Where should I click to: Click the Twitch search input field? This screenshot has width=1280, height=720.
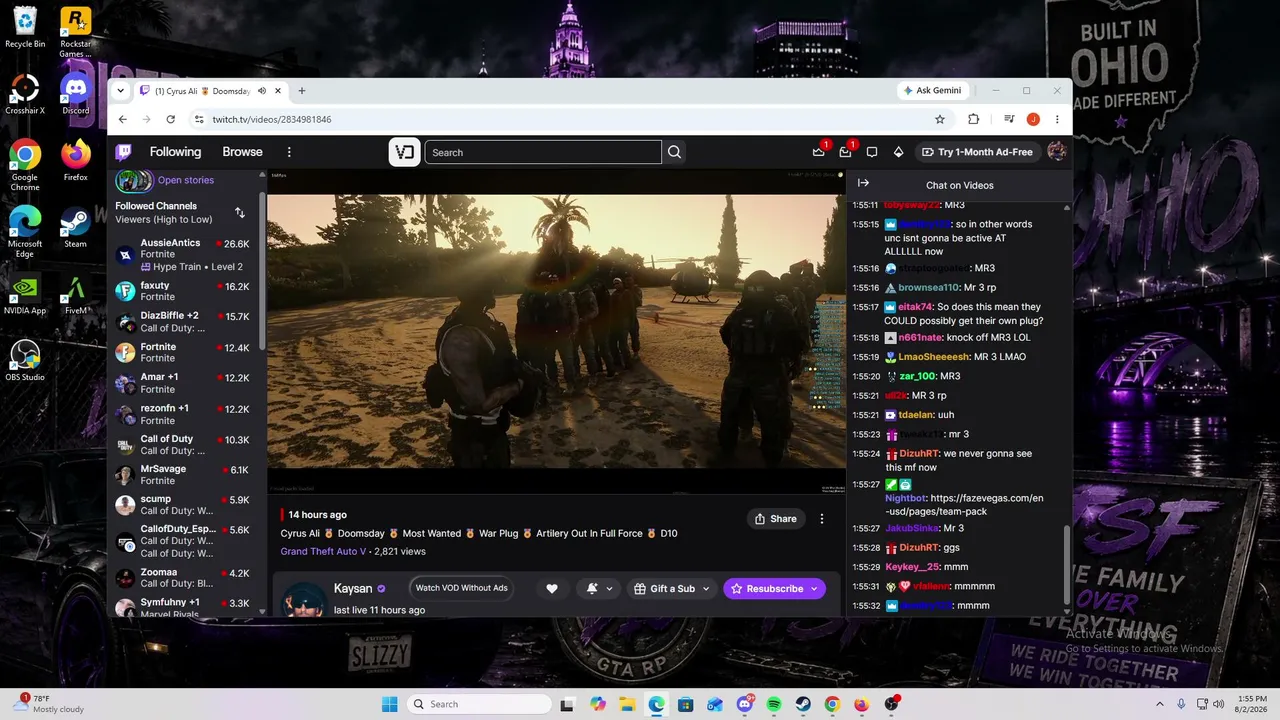click(x=543, y=152)
